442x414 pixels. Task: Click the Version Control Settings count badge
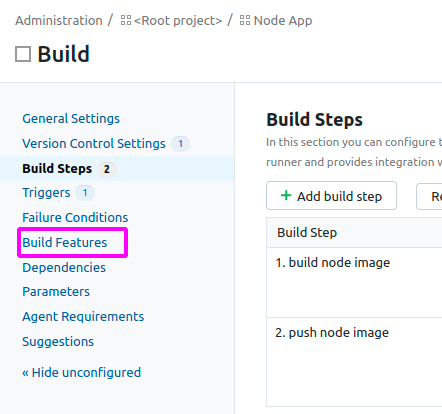tap(180, 144)
